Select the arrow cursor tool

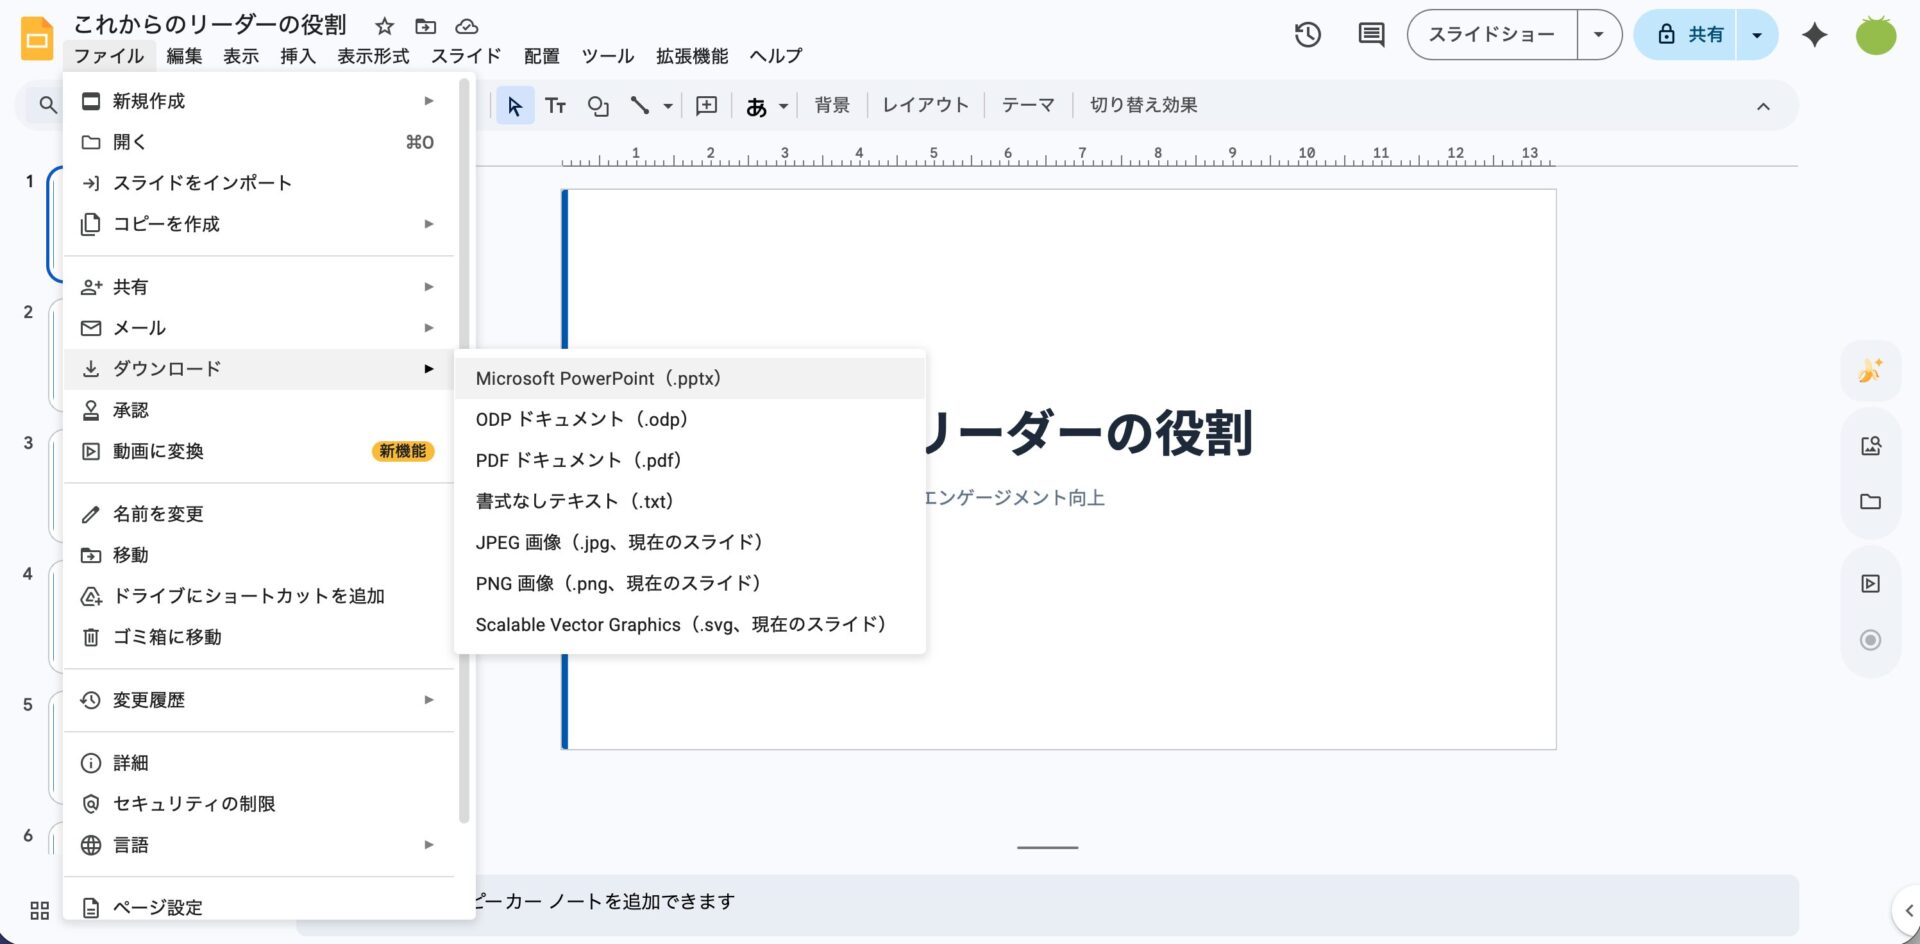point(515,106)
